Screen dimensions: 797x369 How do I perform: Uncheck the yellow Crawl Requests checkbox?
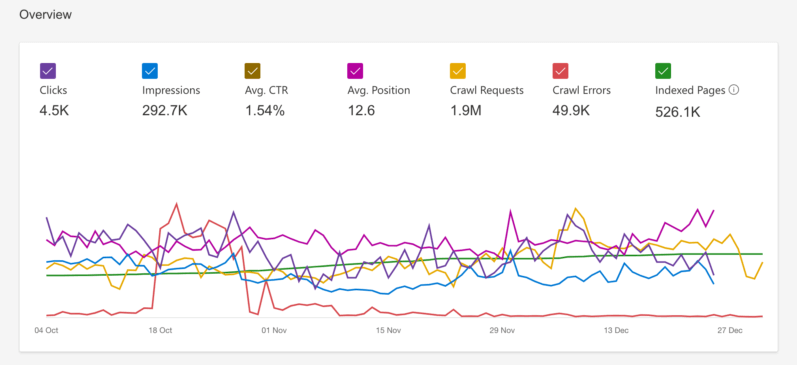pos(457,71)
